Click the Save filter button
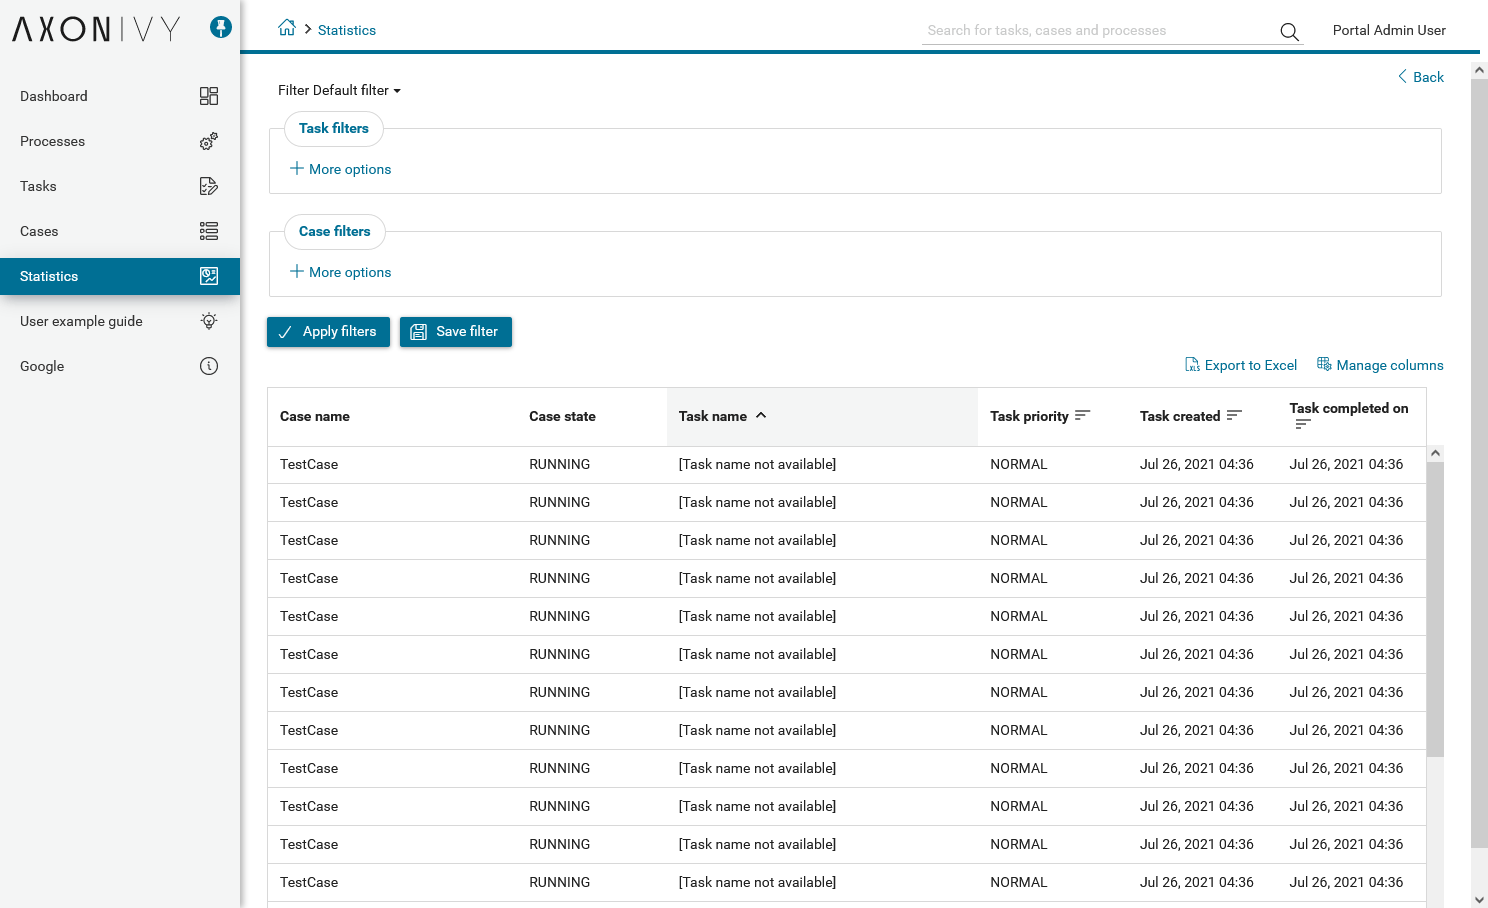The width and height of the screenshot is (1488, 908). pyautogui.click(x=456, y=332)
